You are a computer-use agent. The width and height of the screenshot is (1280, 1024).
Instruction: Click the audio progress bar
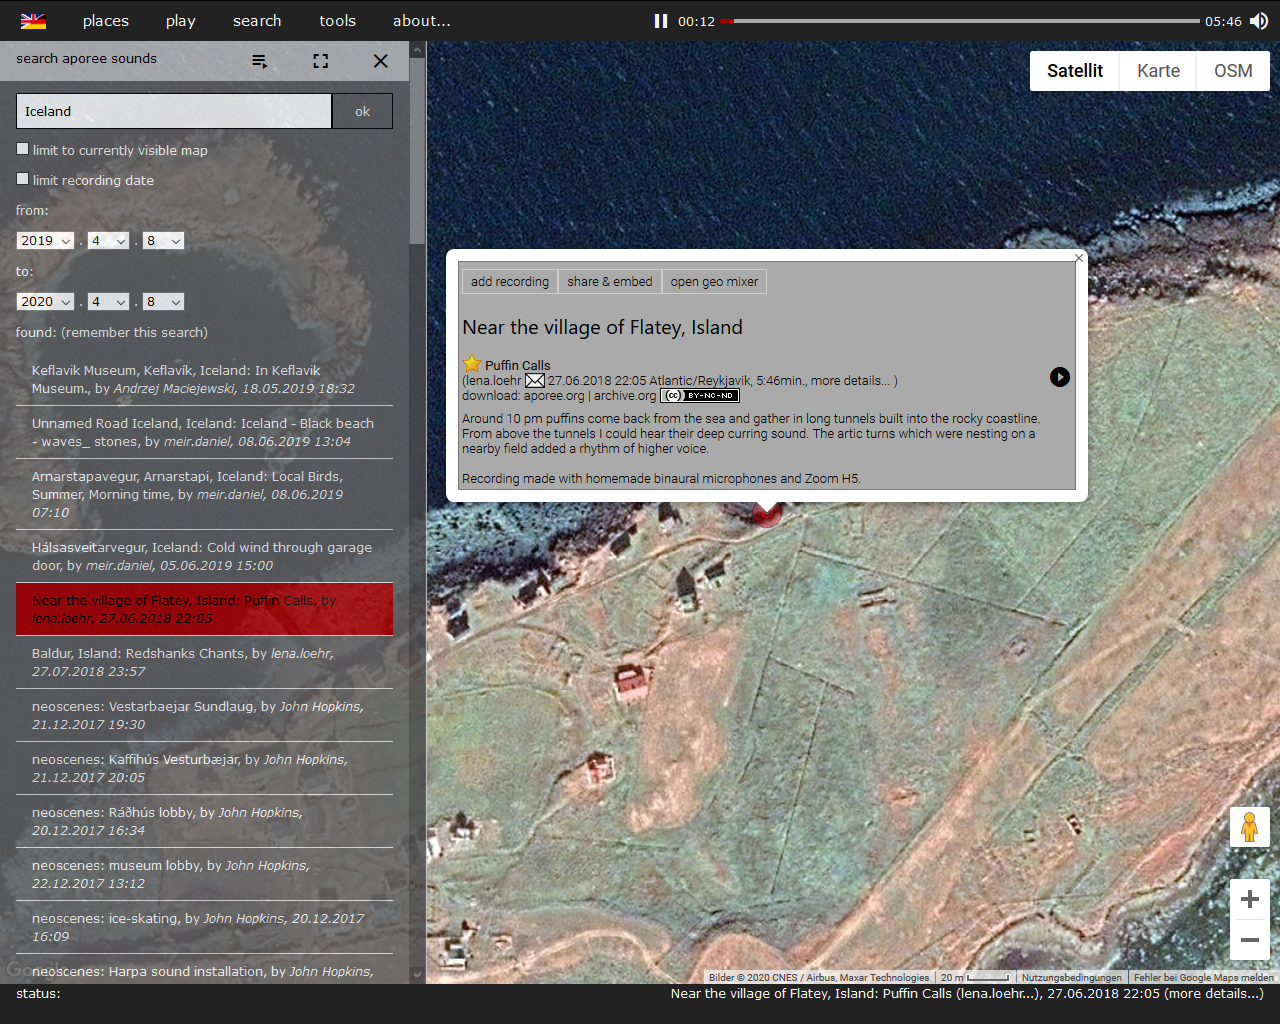pos(960,21)
